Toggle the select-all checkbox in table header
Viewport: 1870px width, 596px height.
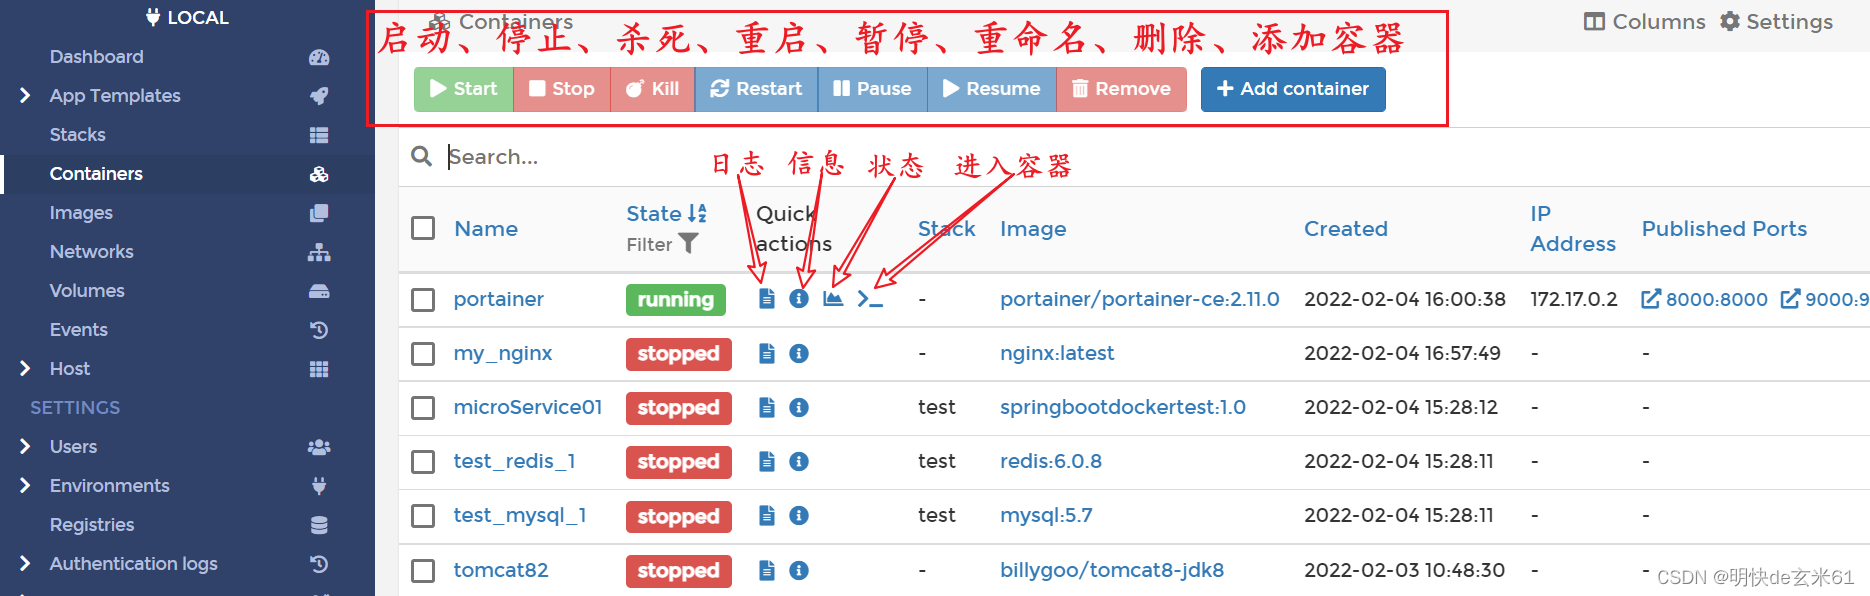tap(423, 228)
